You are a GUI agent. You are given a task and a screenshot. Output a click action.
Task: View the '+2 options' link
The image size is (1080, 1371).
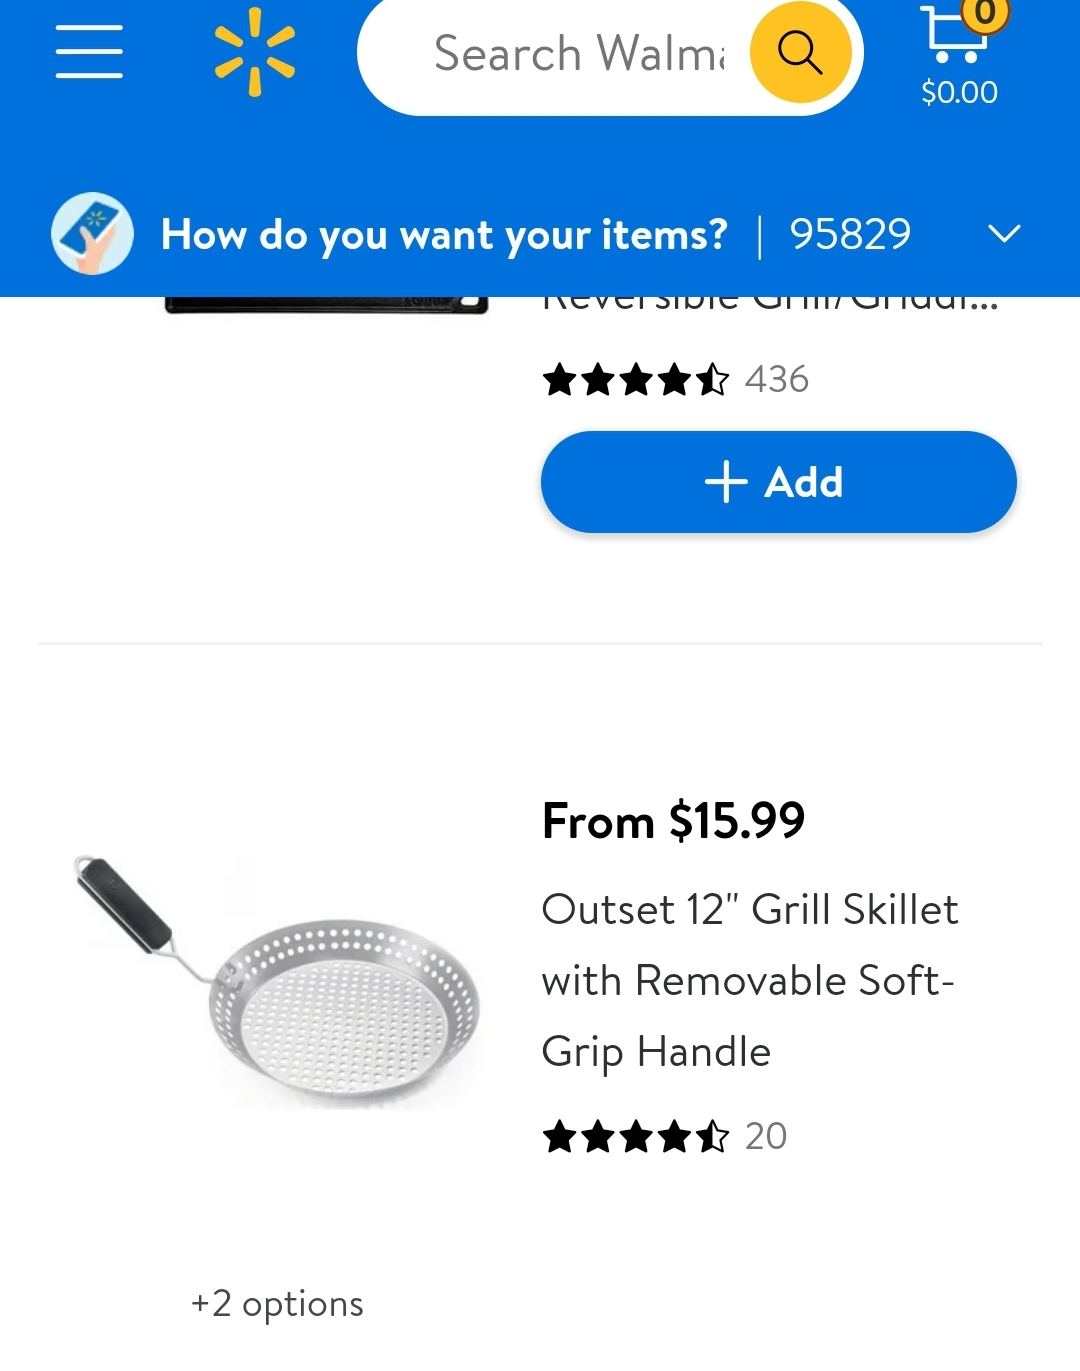coord(277,1304)
